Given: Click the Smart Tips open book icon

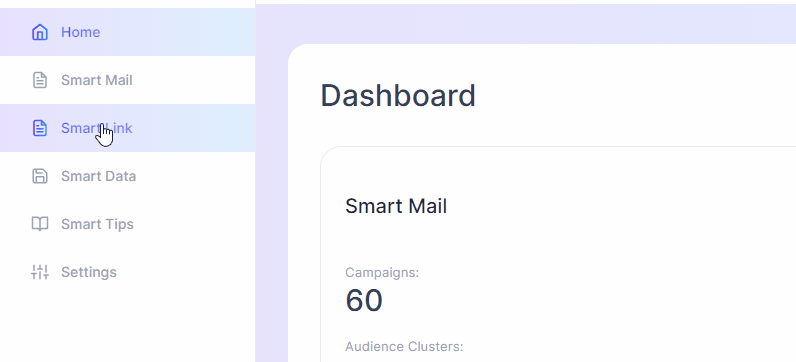Looking at the screenshot, I should coord(40,224).
